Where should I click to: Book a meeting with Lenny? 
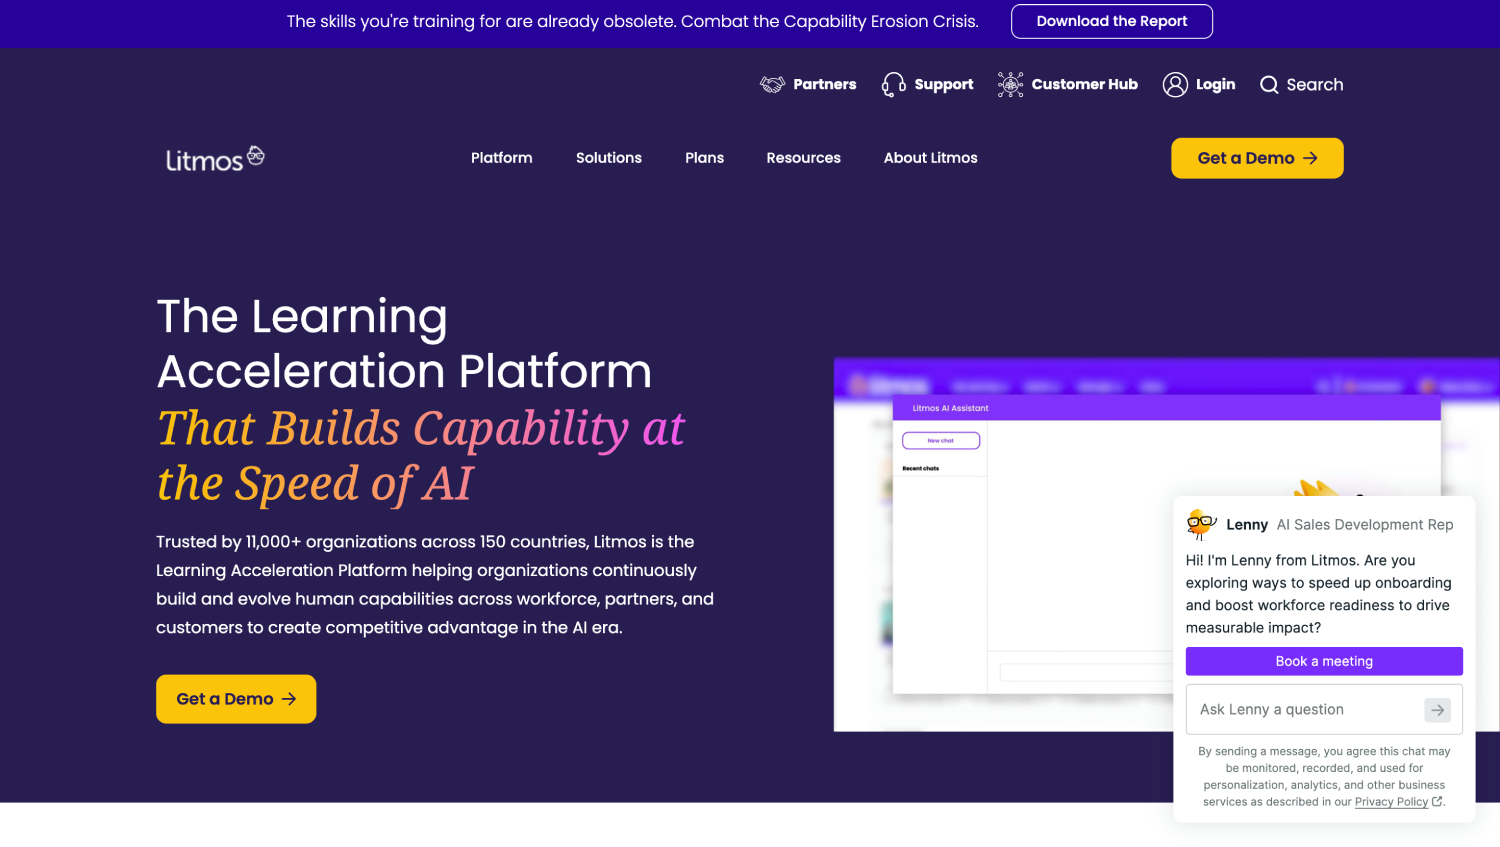1324,661
